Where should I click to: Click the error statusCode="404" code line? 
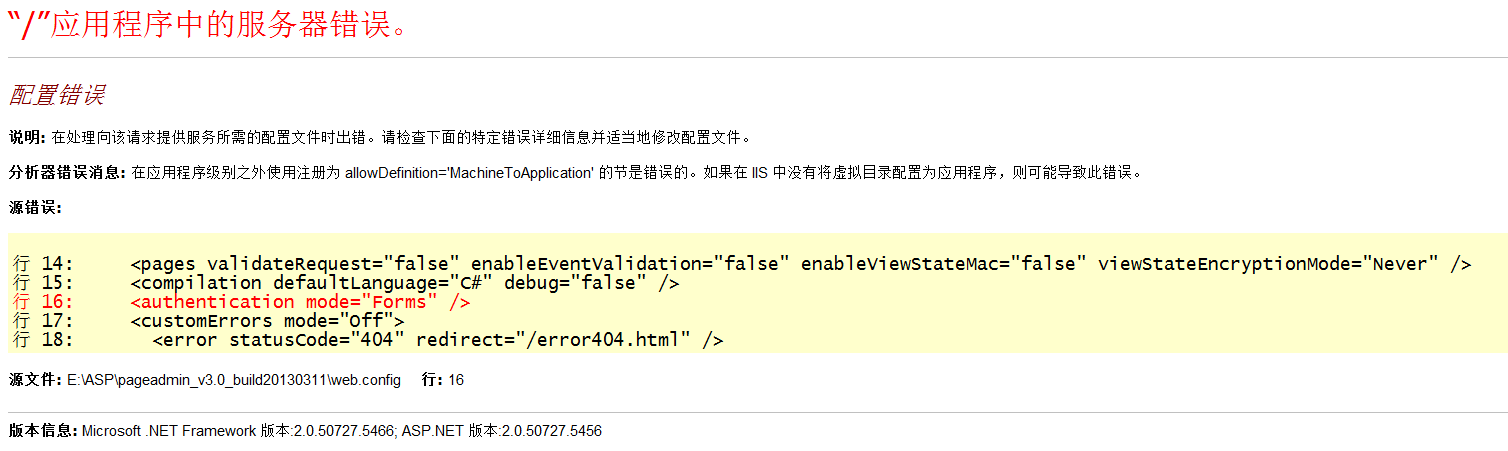(x=437, y=340)
